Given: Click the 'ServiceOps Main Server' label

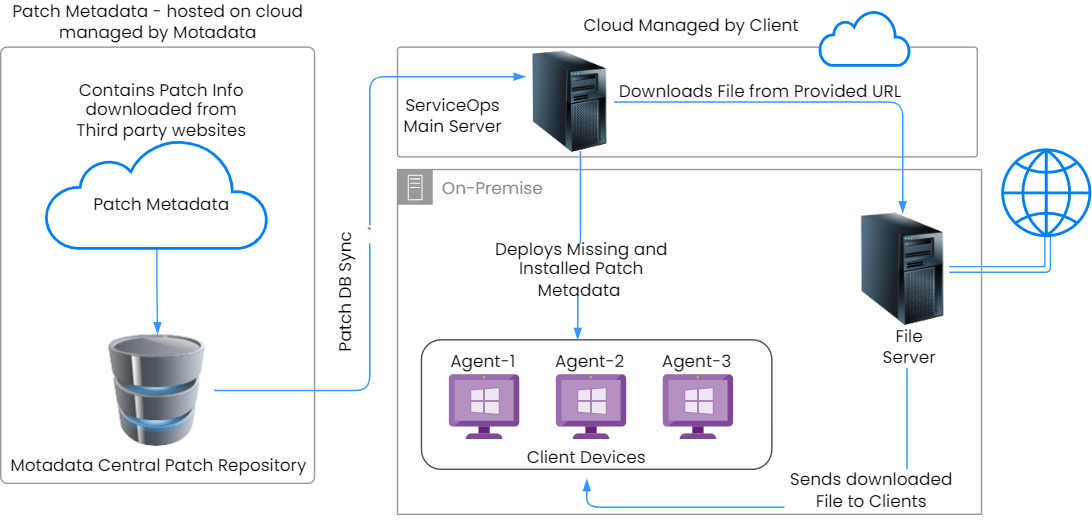Looking at the screenshot, I should (453, 116).
